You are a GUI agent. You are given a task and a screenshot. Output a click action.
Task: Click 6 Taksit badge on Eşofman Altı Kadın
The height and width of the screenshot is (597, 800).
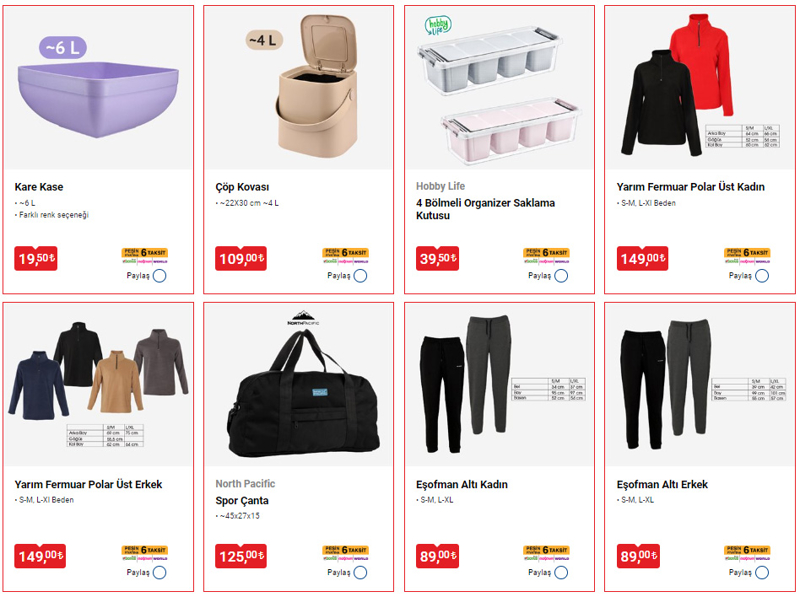coord(546,553)
